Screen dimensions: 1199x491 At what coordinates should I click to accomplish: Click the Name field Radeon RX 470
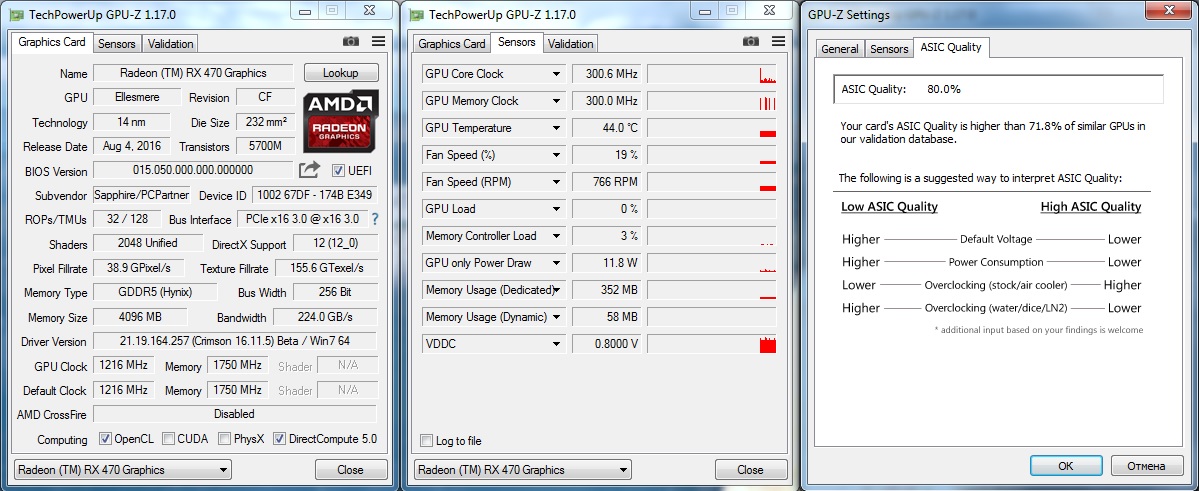[193, 73]
